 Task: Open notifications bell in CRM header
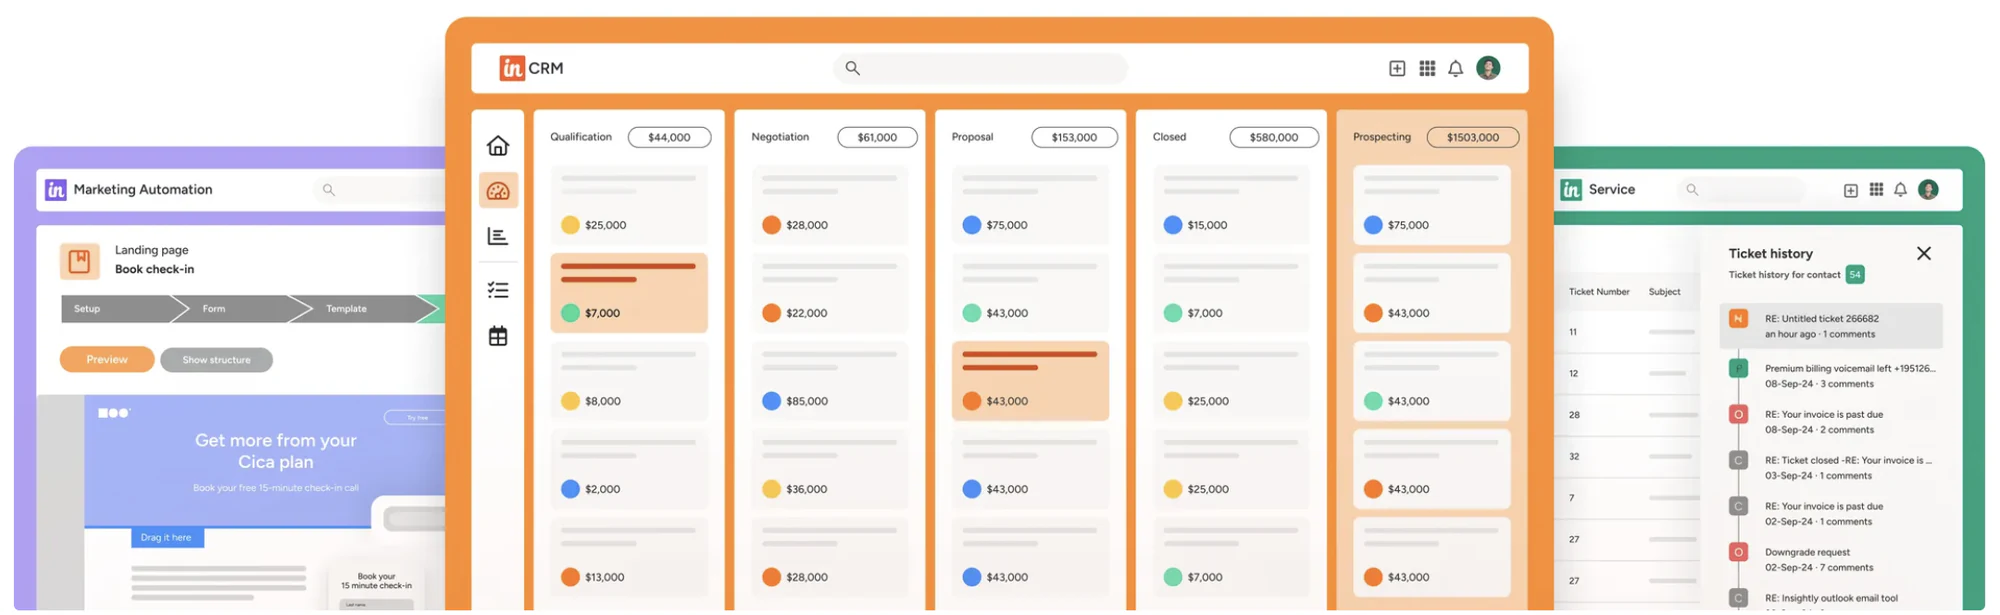point(1456,68)
